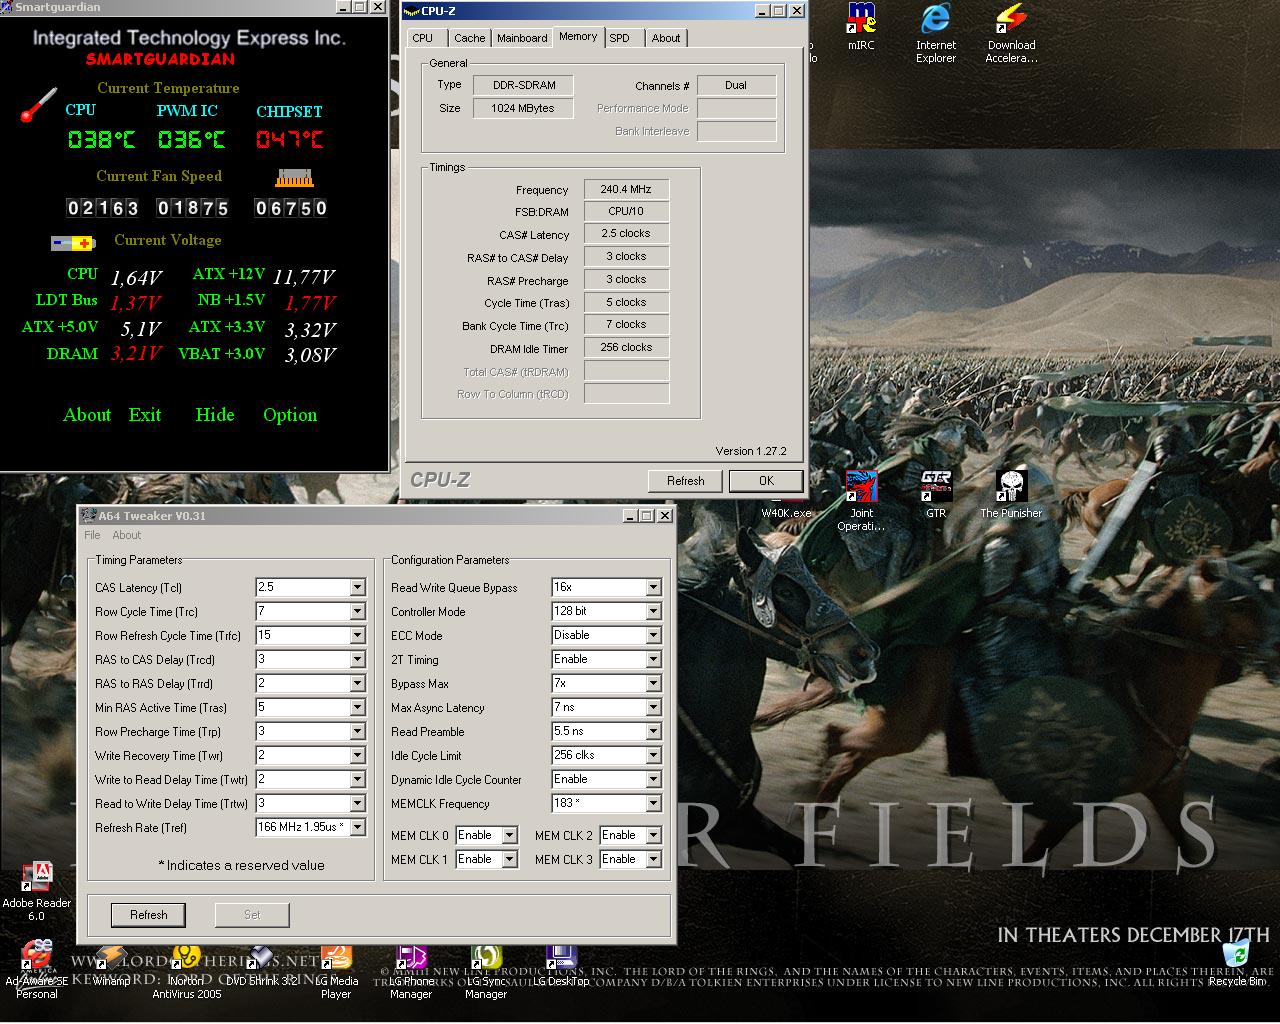Expand MEM CLK 3 dropdown

[x=653, y=859]
